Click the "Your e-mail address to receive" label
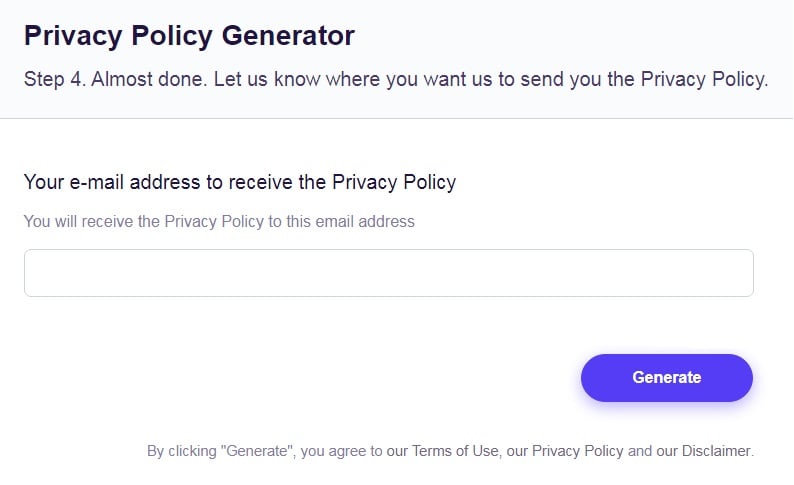 pos(175,182)
